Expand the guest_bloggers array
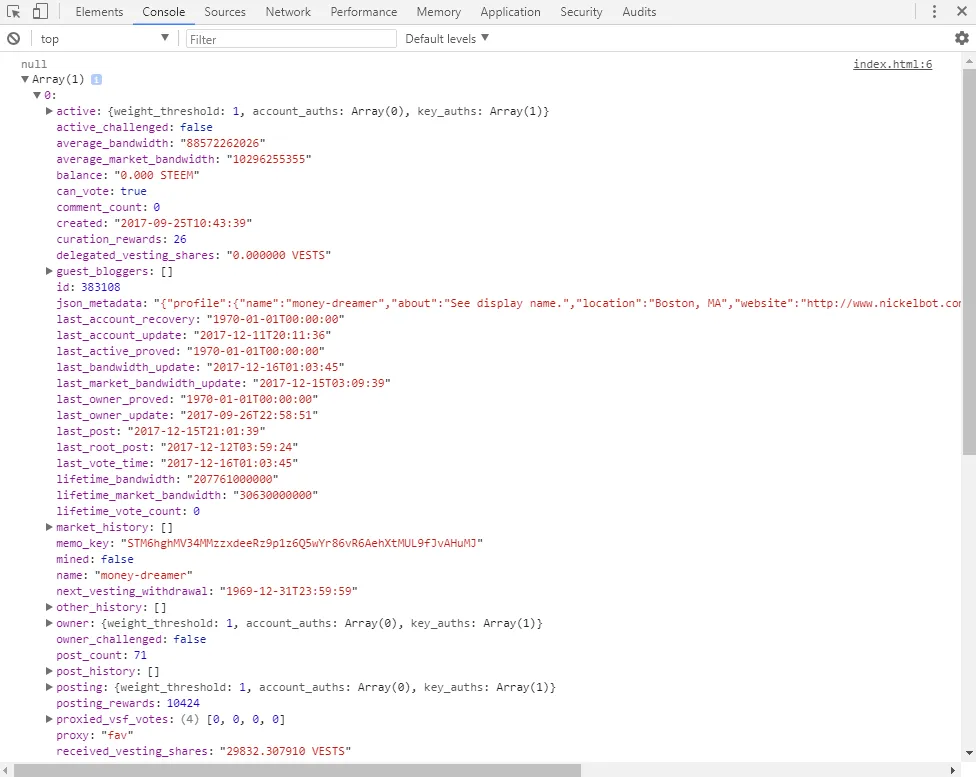976x777 pixels. tap(49, 271)
